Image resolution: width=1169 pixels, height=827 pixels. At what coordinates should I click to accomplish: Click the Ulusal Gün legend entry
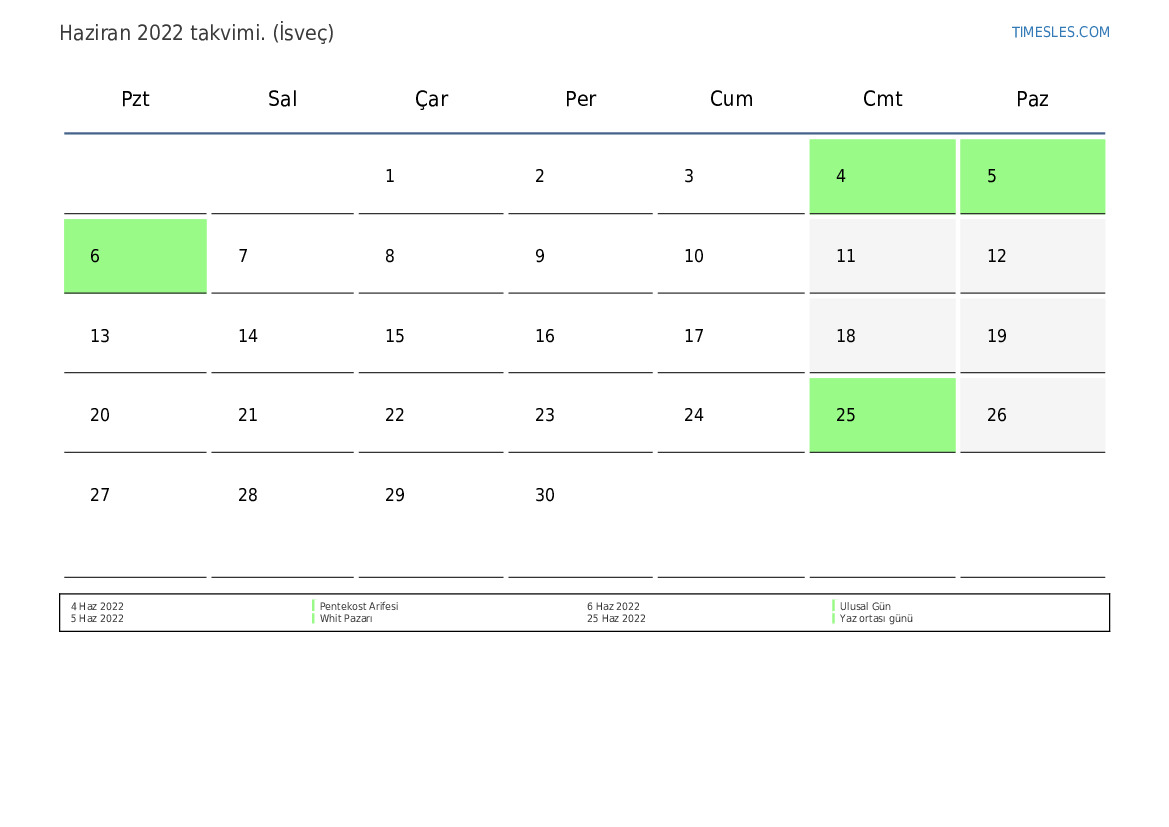coord(865,606)
